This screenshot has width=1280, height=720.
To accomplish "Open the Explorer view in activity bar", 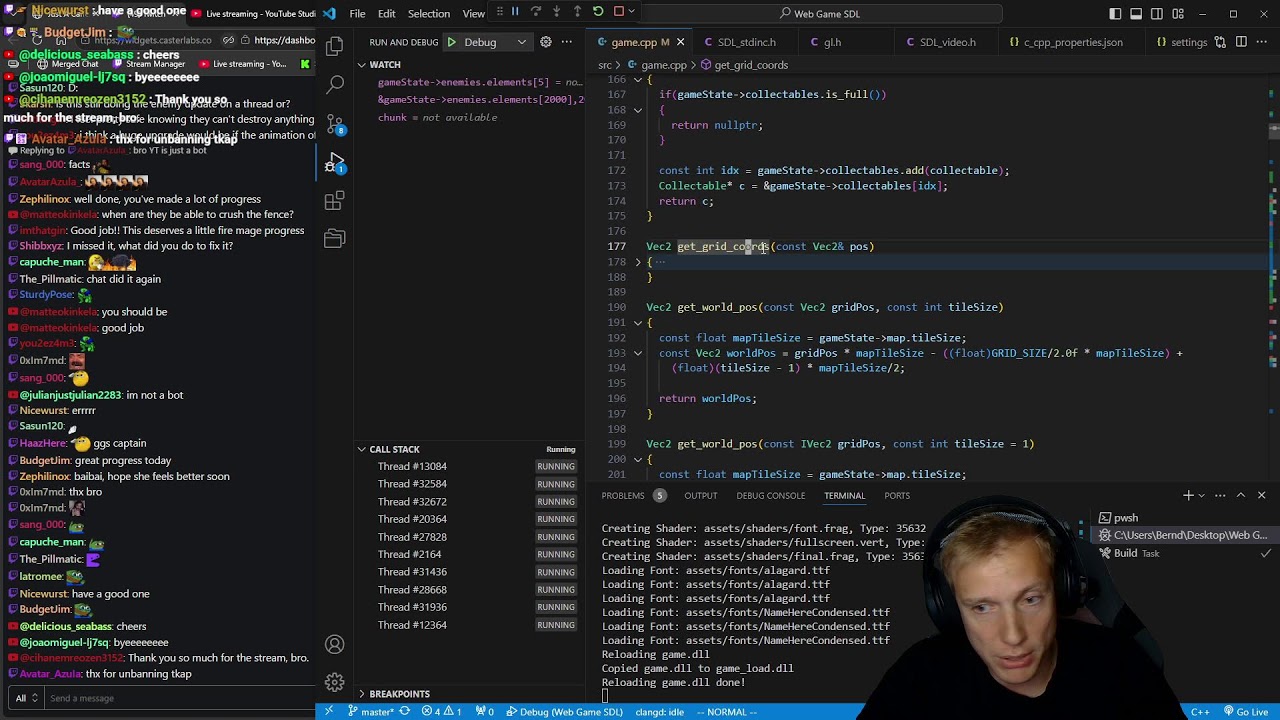I will point(335,46).
